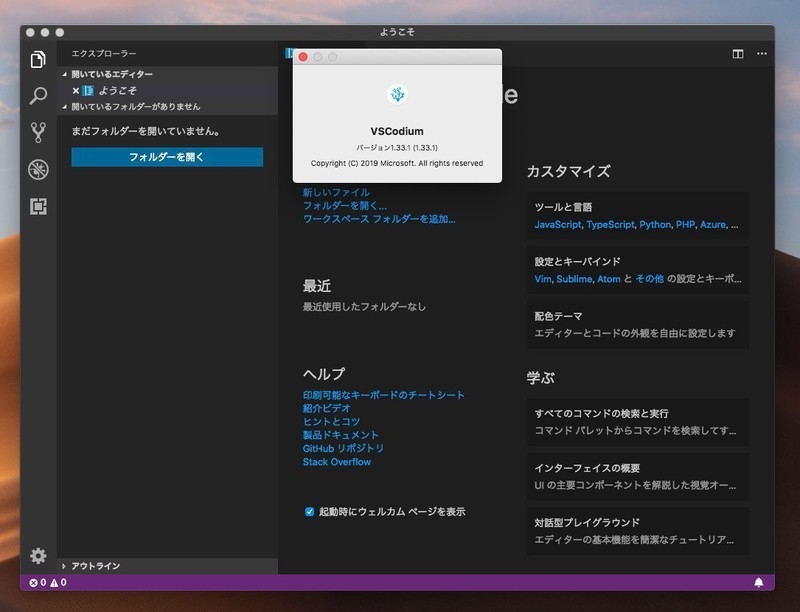Click errors and warnings status indicator

click(48, 582)
